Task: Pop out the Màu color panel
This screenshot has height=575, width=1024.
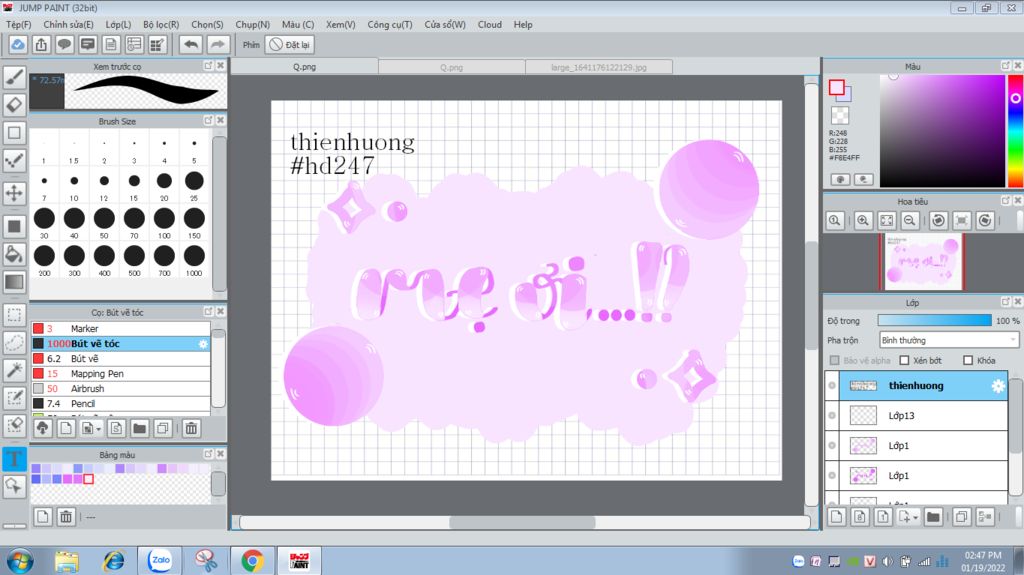Action: 1006,66
